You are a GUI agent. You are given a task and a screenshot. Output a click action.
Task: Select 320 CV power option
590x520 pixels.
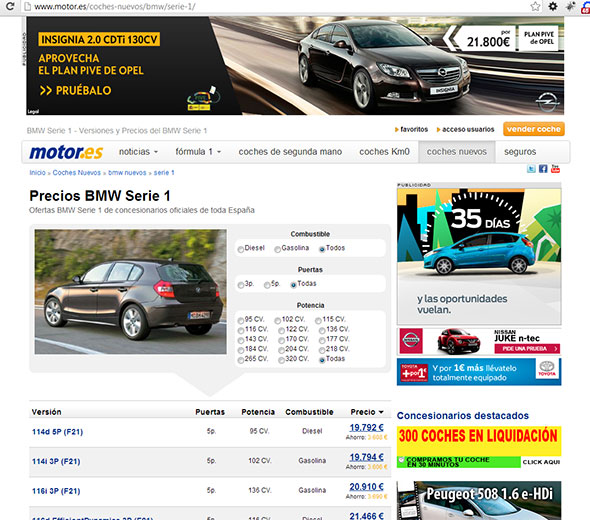pyautogui.click(x=281, y=360)
